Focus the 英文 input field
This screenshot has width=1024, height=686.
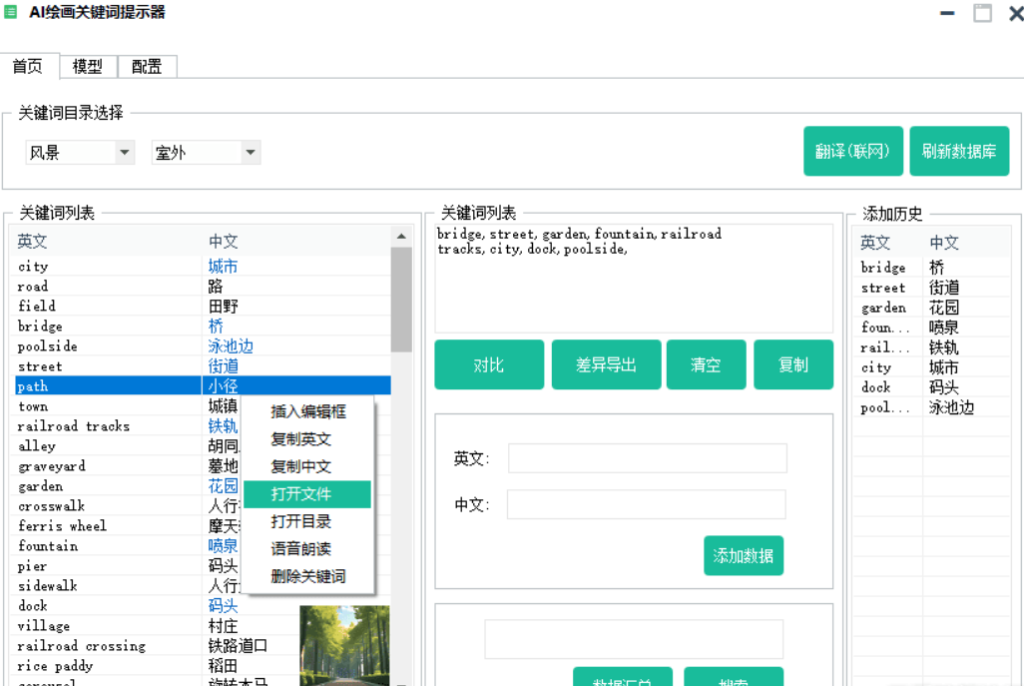point(647,459)
